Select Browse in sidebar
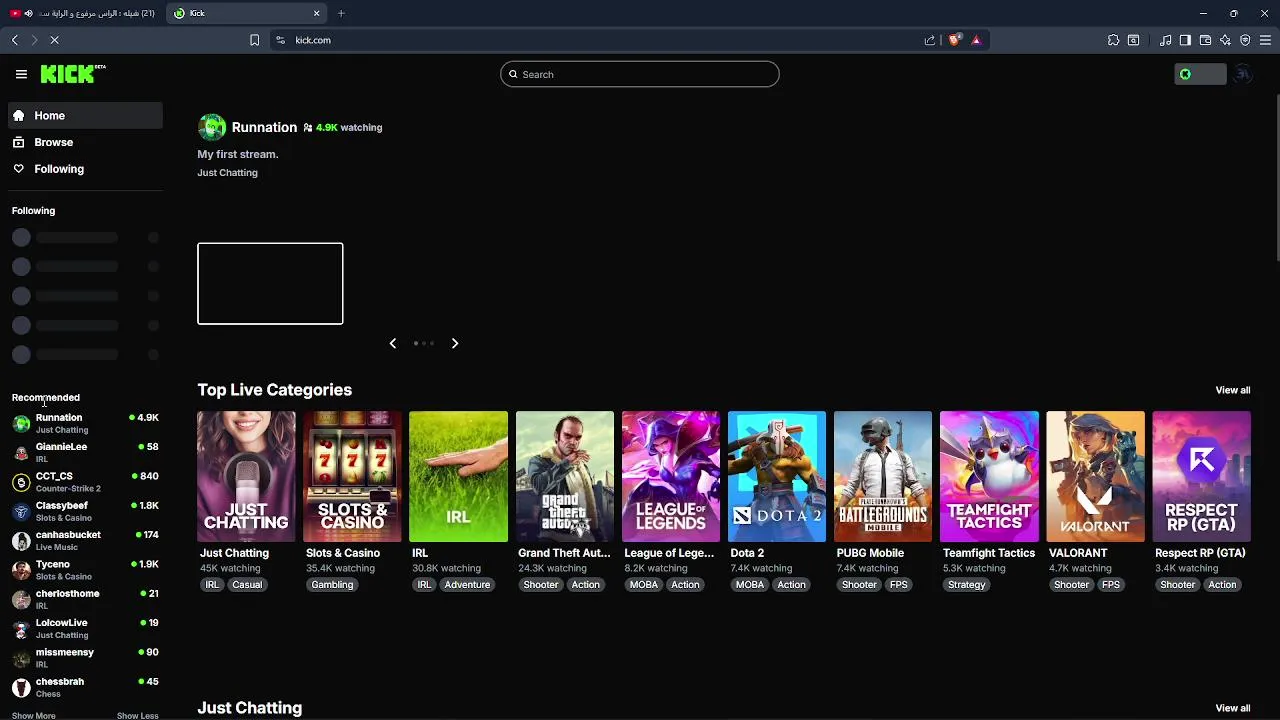Screen dimensions: 1280x720 84,142
